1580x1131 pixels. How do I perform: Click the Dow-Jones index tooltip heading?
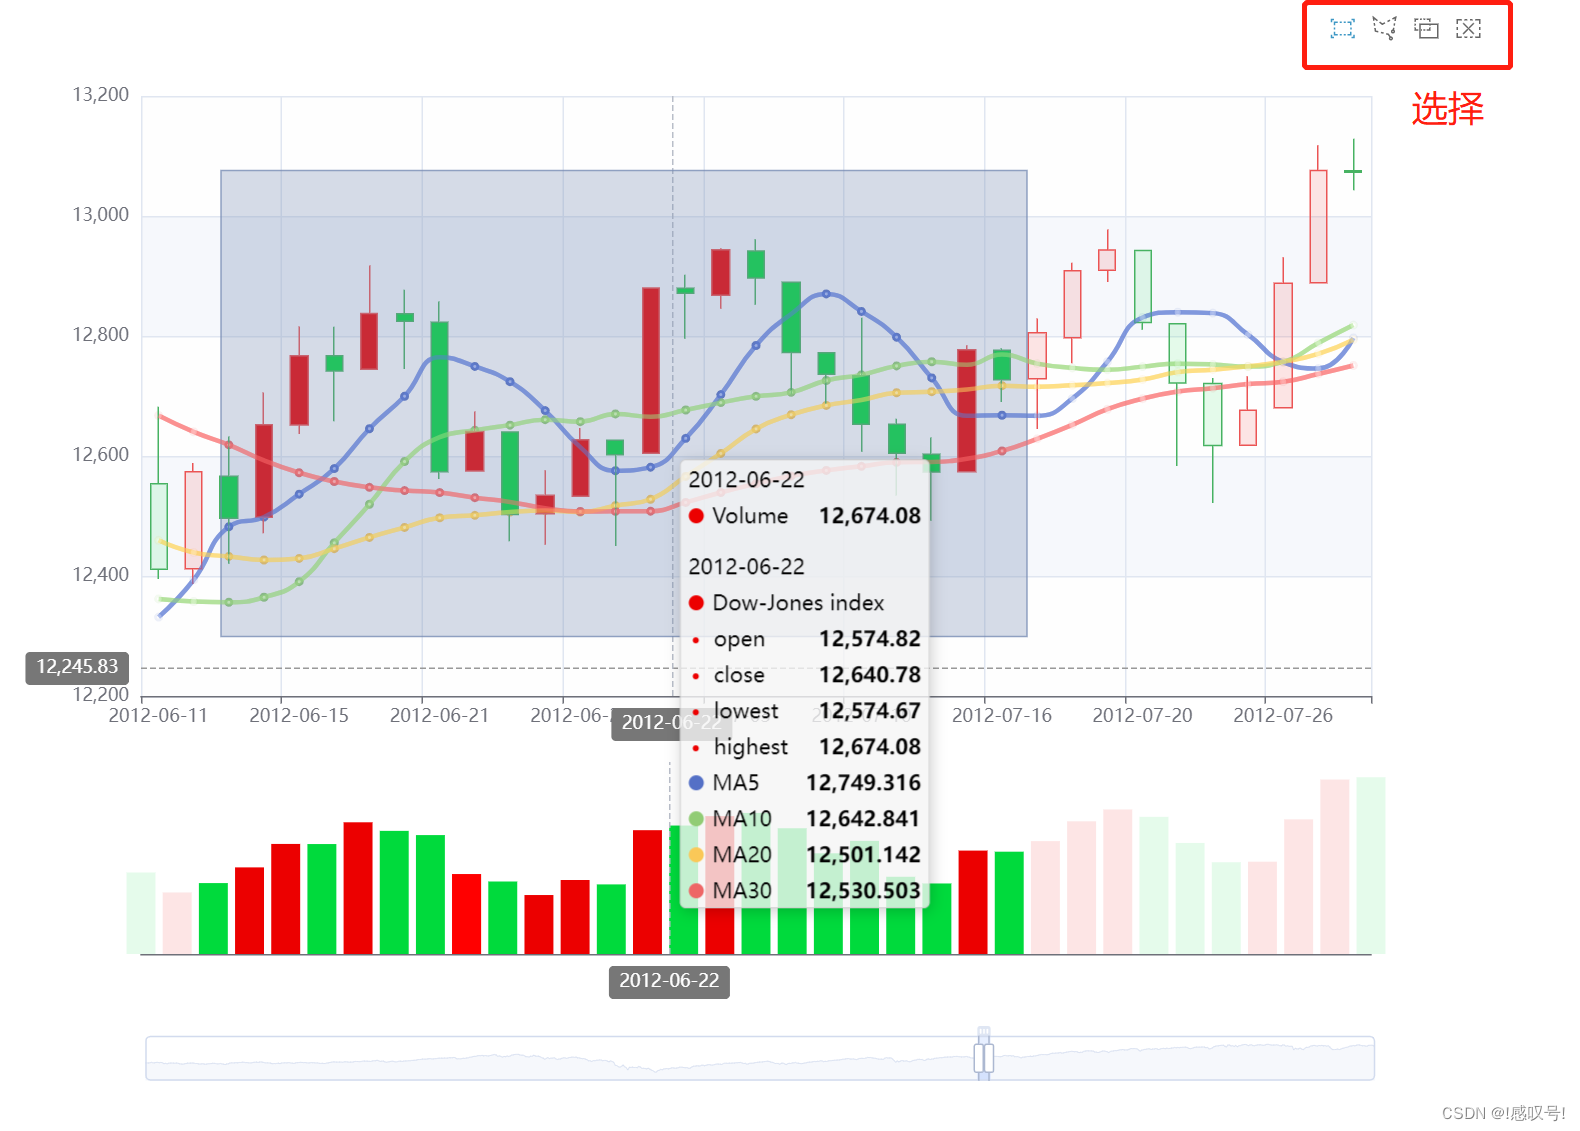pos(798,603)
